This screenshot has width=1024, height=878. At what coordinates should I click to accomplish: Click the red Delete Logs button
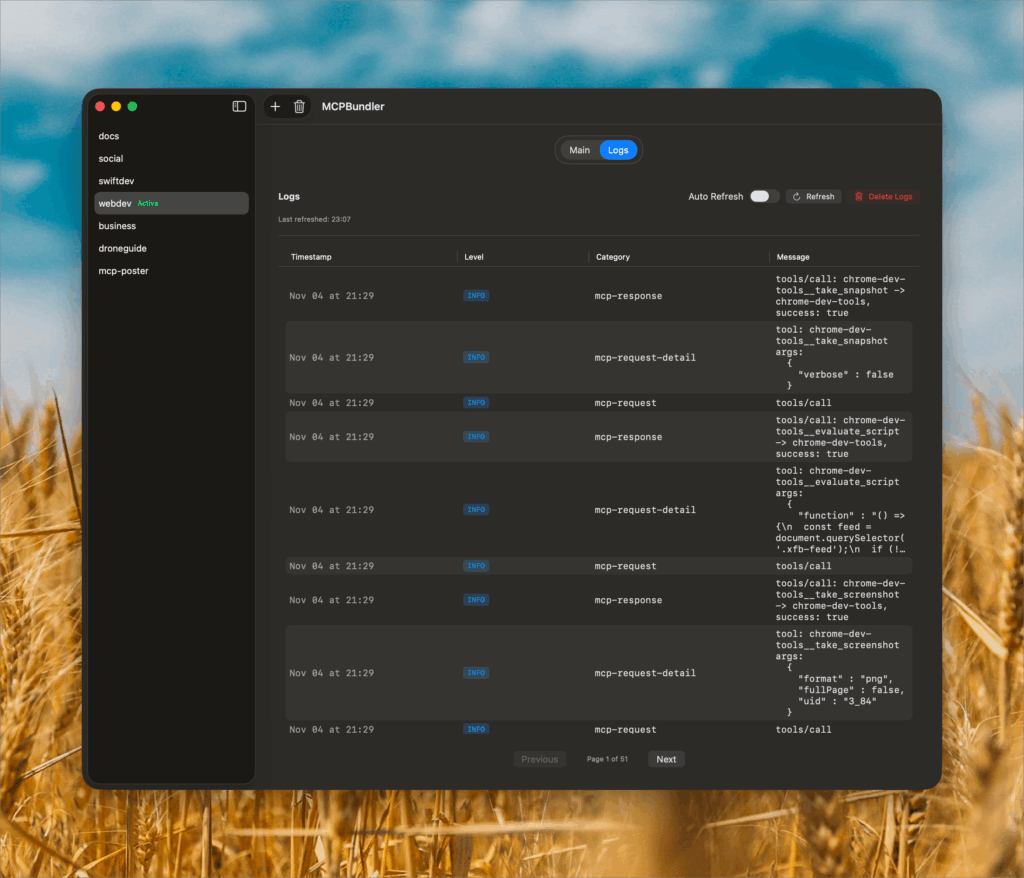coord(883,197)
